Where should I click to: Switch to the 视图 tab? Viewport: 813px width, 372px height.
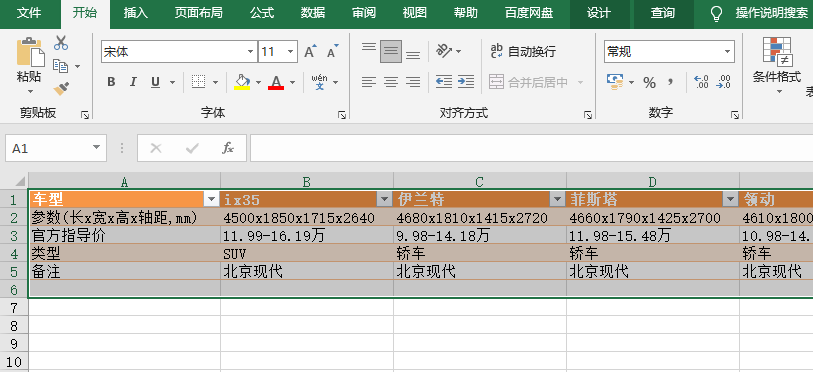click(x=414, y=13)
